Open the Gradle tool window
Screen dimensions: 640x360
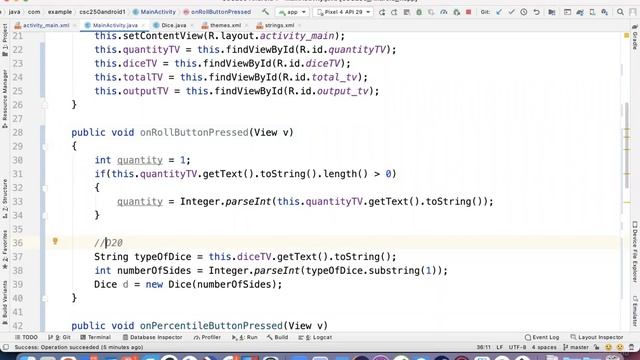pos(635,37)
